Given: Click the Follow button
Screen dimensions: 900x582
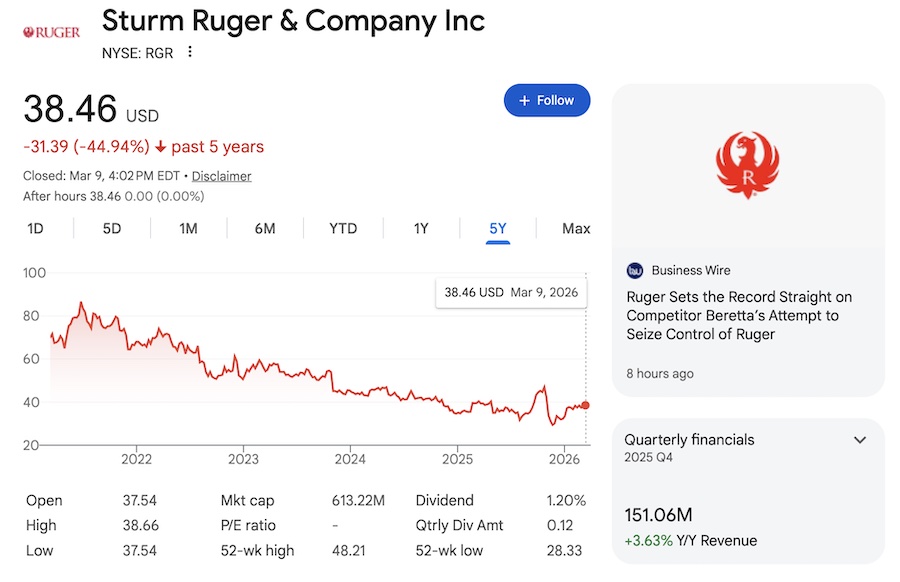Looking at the screenshot, I should (x=546, y=100).
